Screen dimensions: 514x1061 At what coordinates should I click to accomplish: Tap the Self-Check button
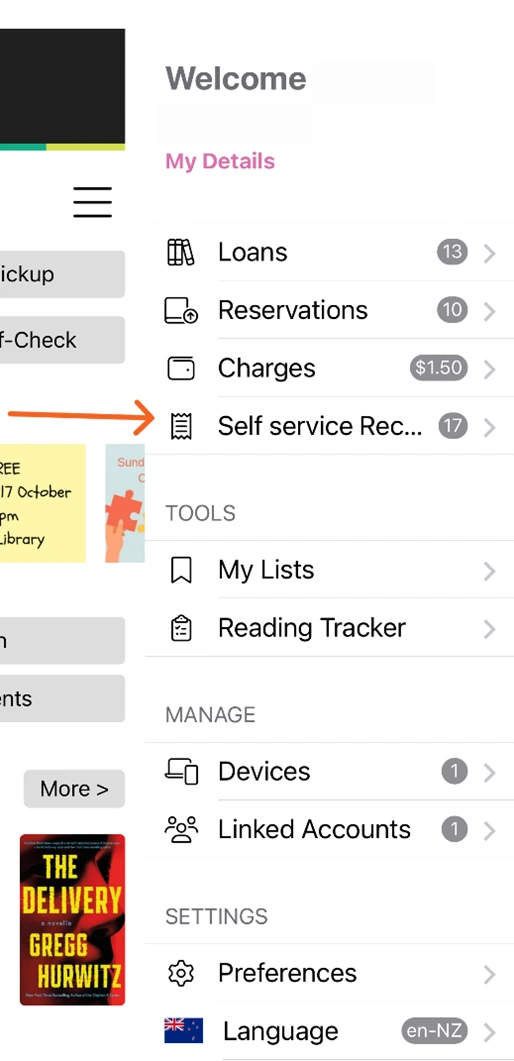pyautogui.click(x=62, y=340)
